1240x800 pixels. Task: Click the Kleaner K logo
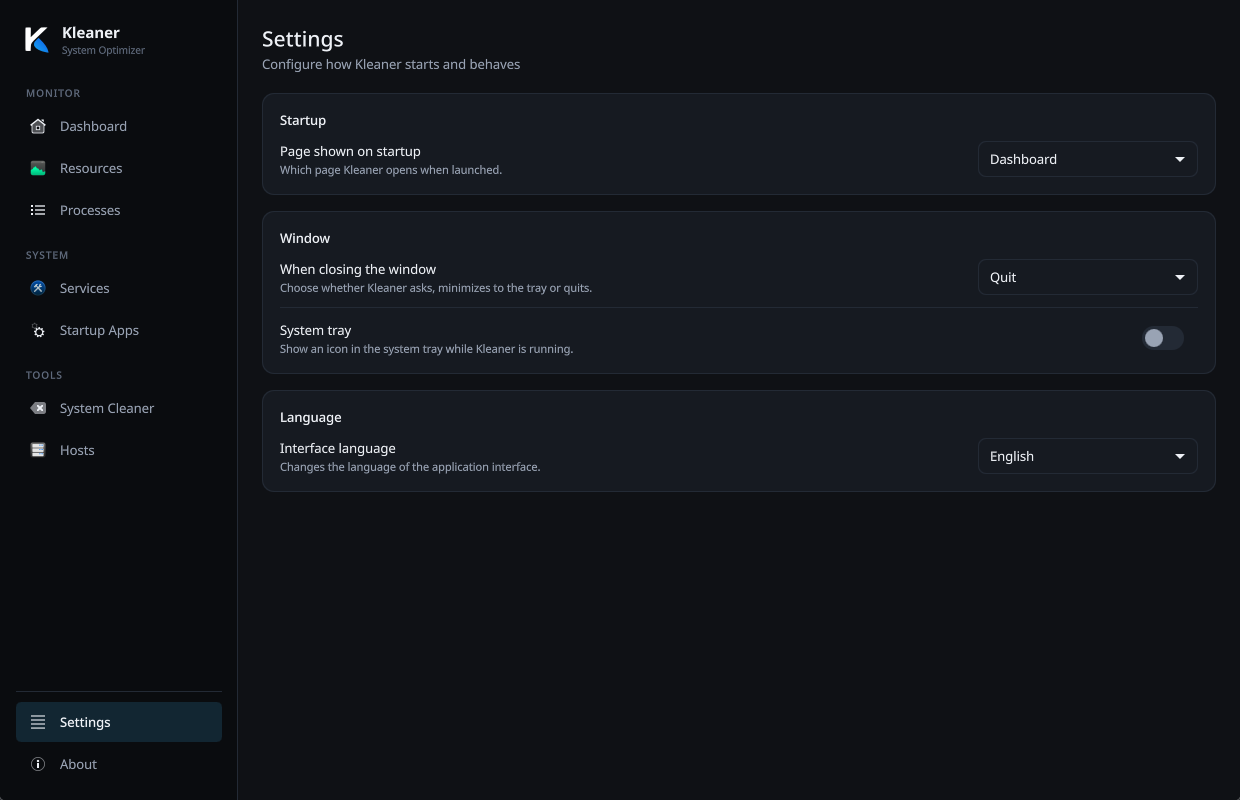tap(37, 40)
